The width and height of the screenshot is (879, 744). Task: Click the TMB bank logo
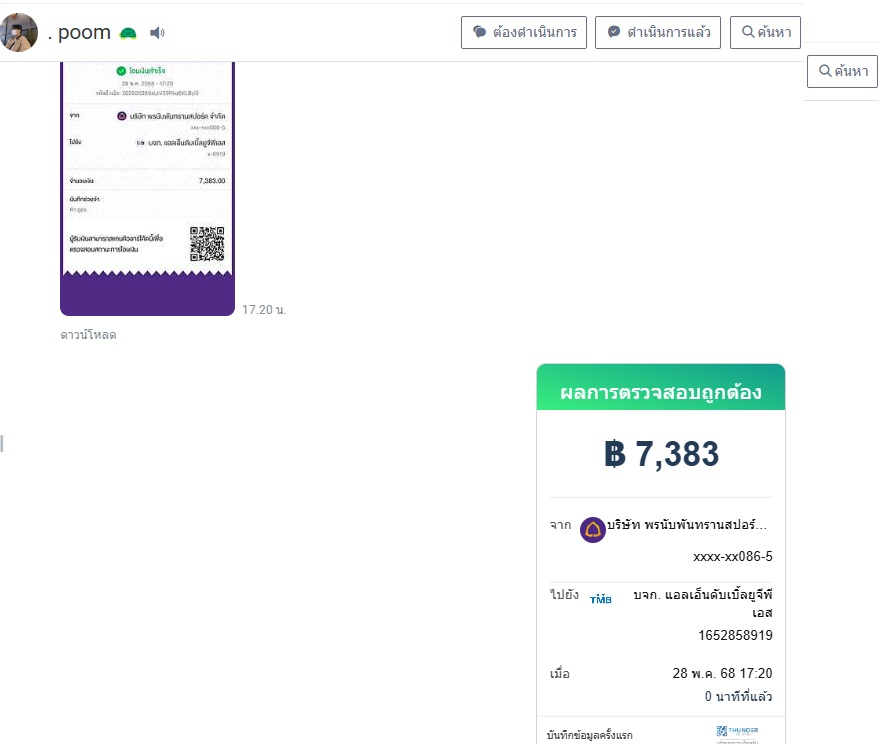click(x=601, y=599)
